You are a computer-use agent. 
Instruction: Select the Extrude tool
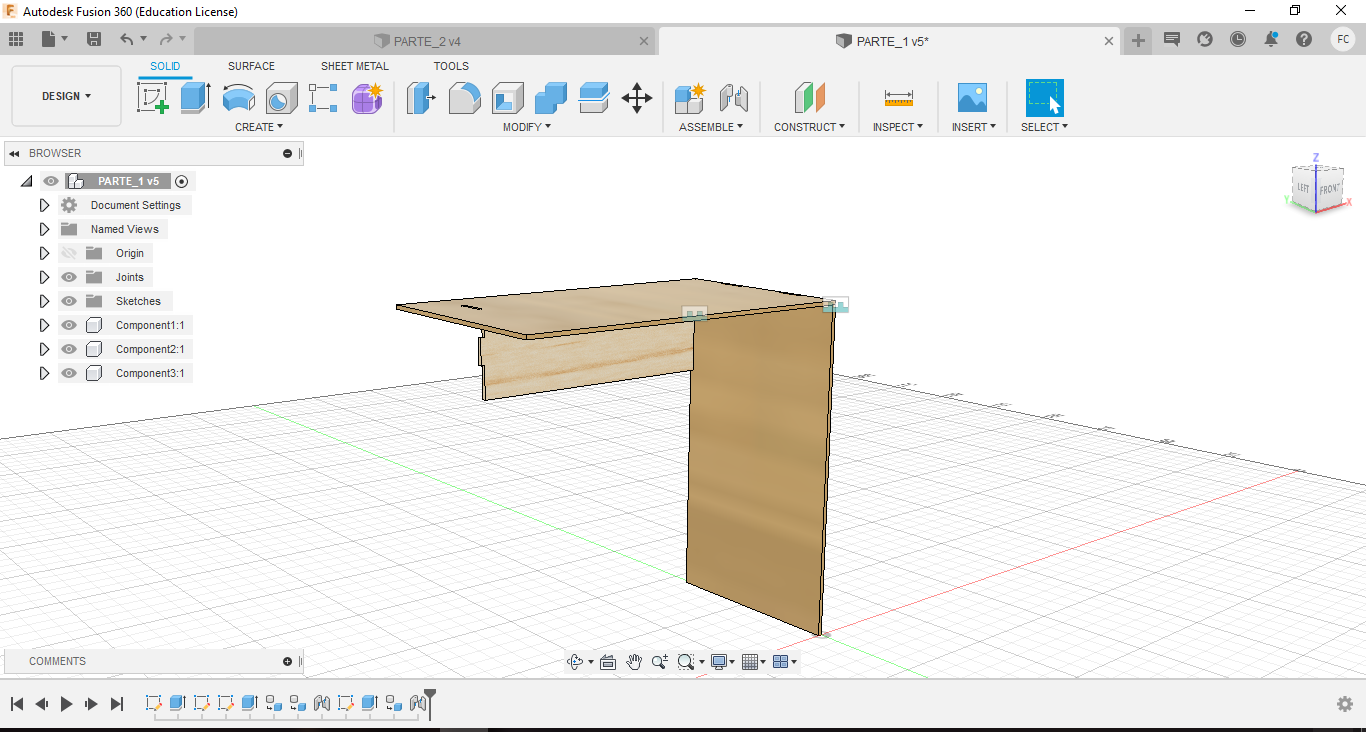pos(195,98)
